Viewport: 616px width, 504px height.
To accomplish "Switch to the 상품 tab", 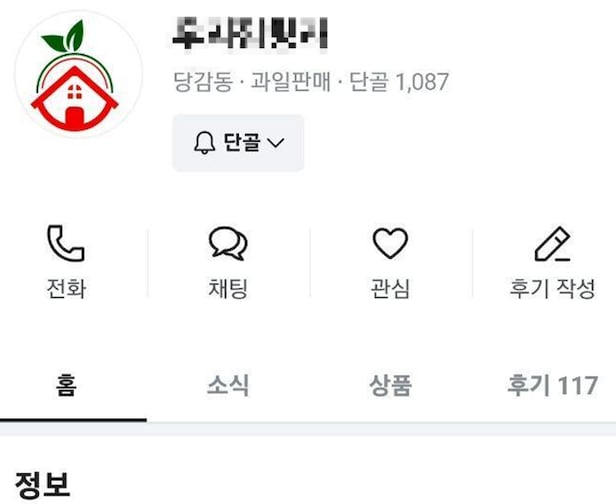I will pyautogui.click(x=390, y=385).
